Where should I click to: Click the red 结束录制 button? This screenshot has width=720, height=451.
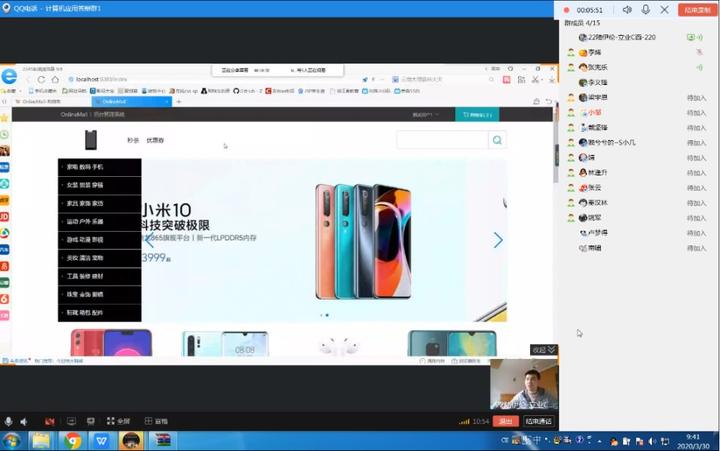tap(697, 9)
